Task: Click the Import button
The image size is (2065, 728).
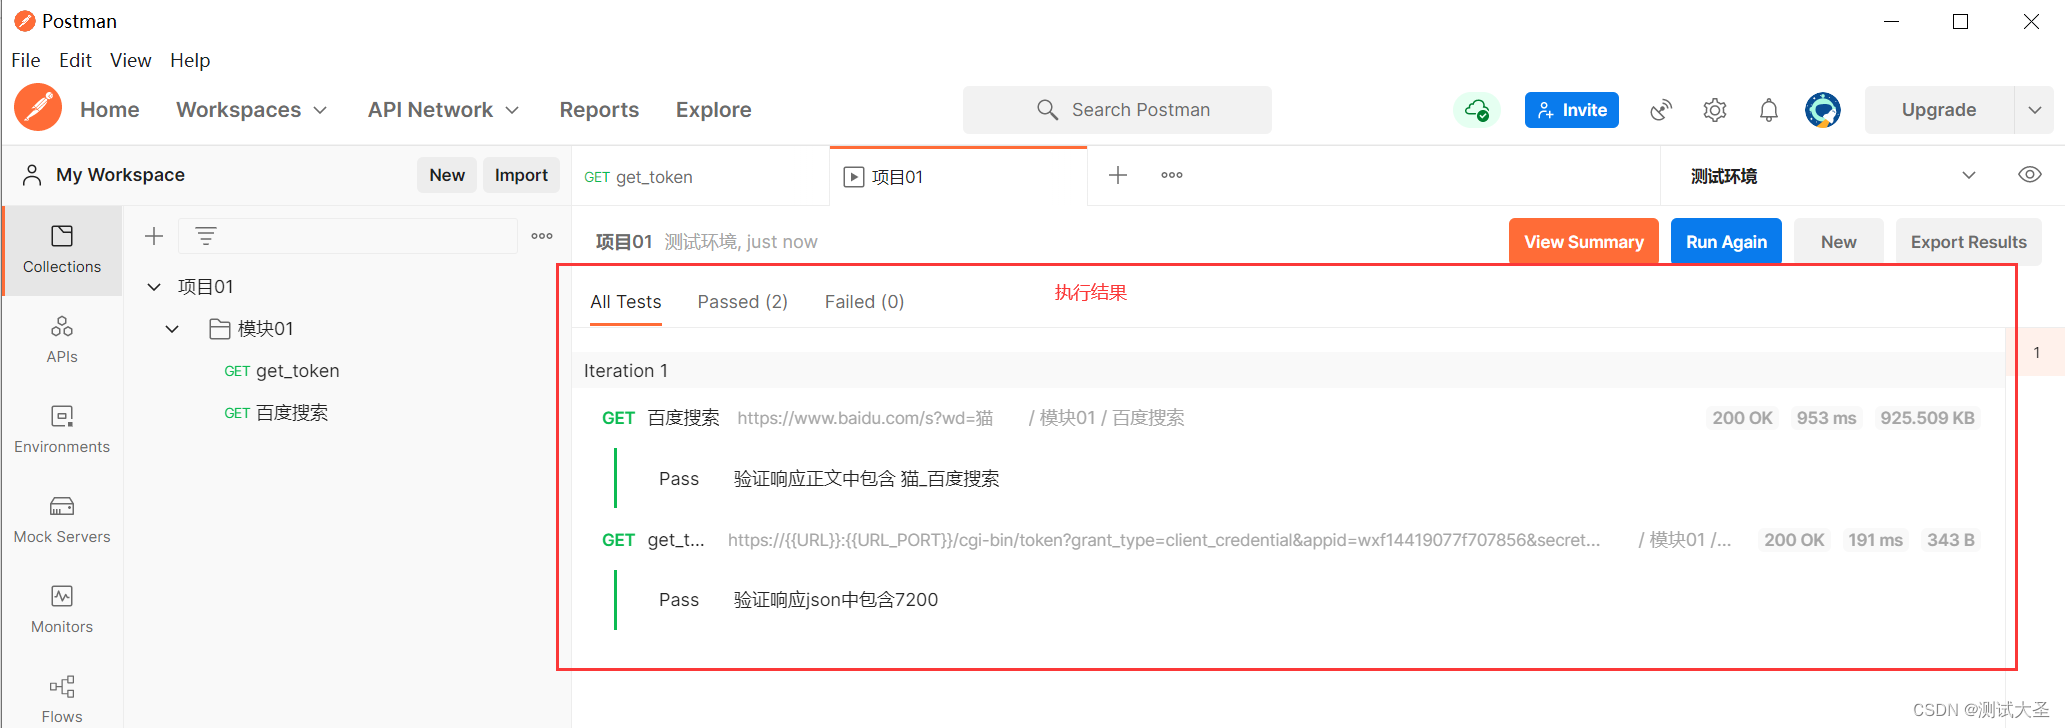Action: coord(521,175)
